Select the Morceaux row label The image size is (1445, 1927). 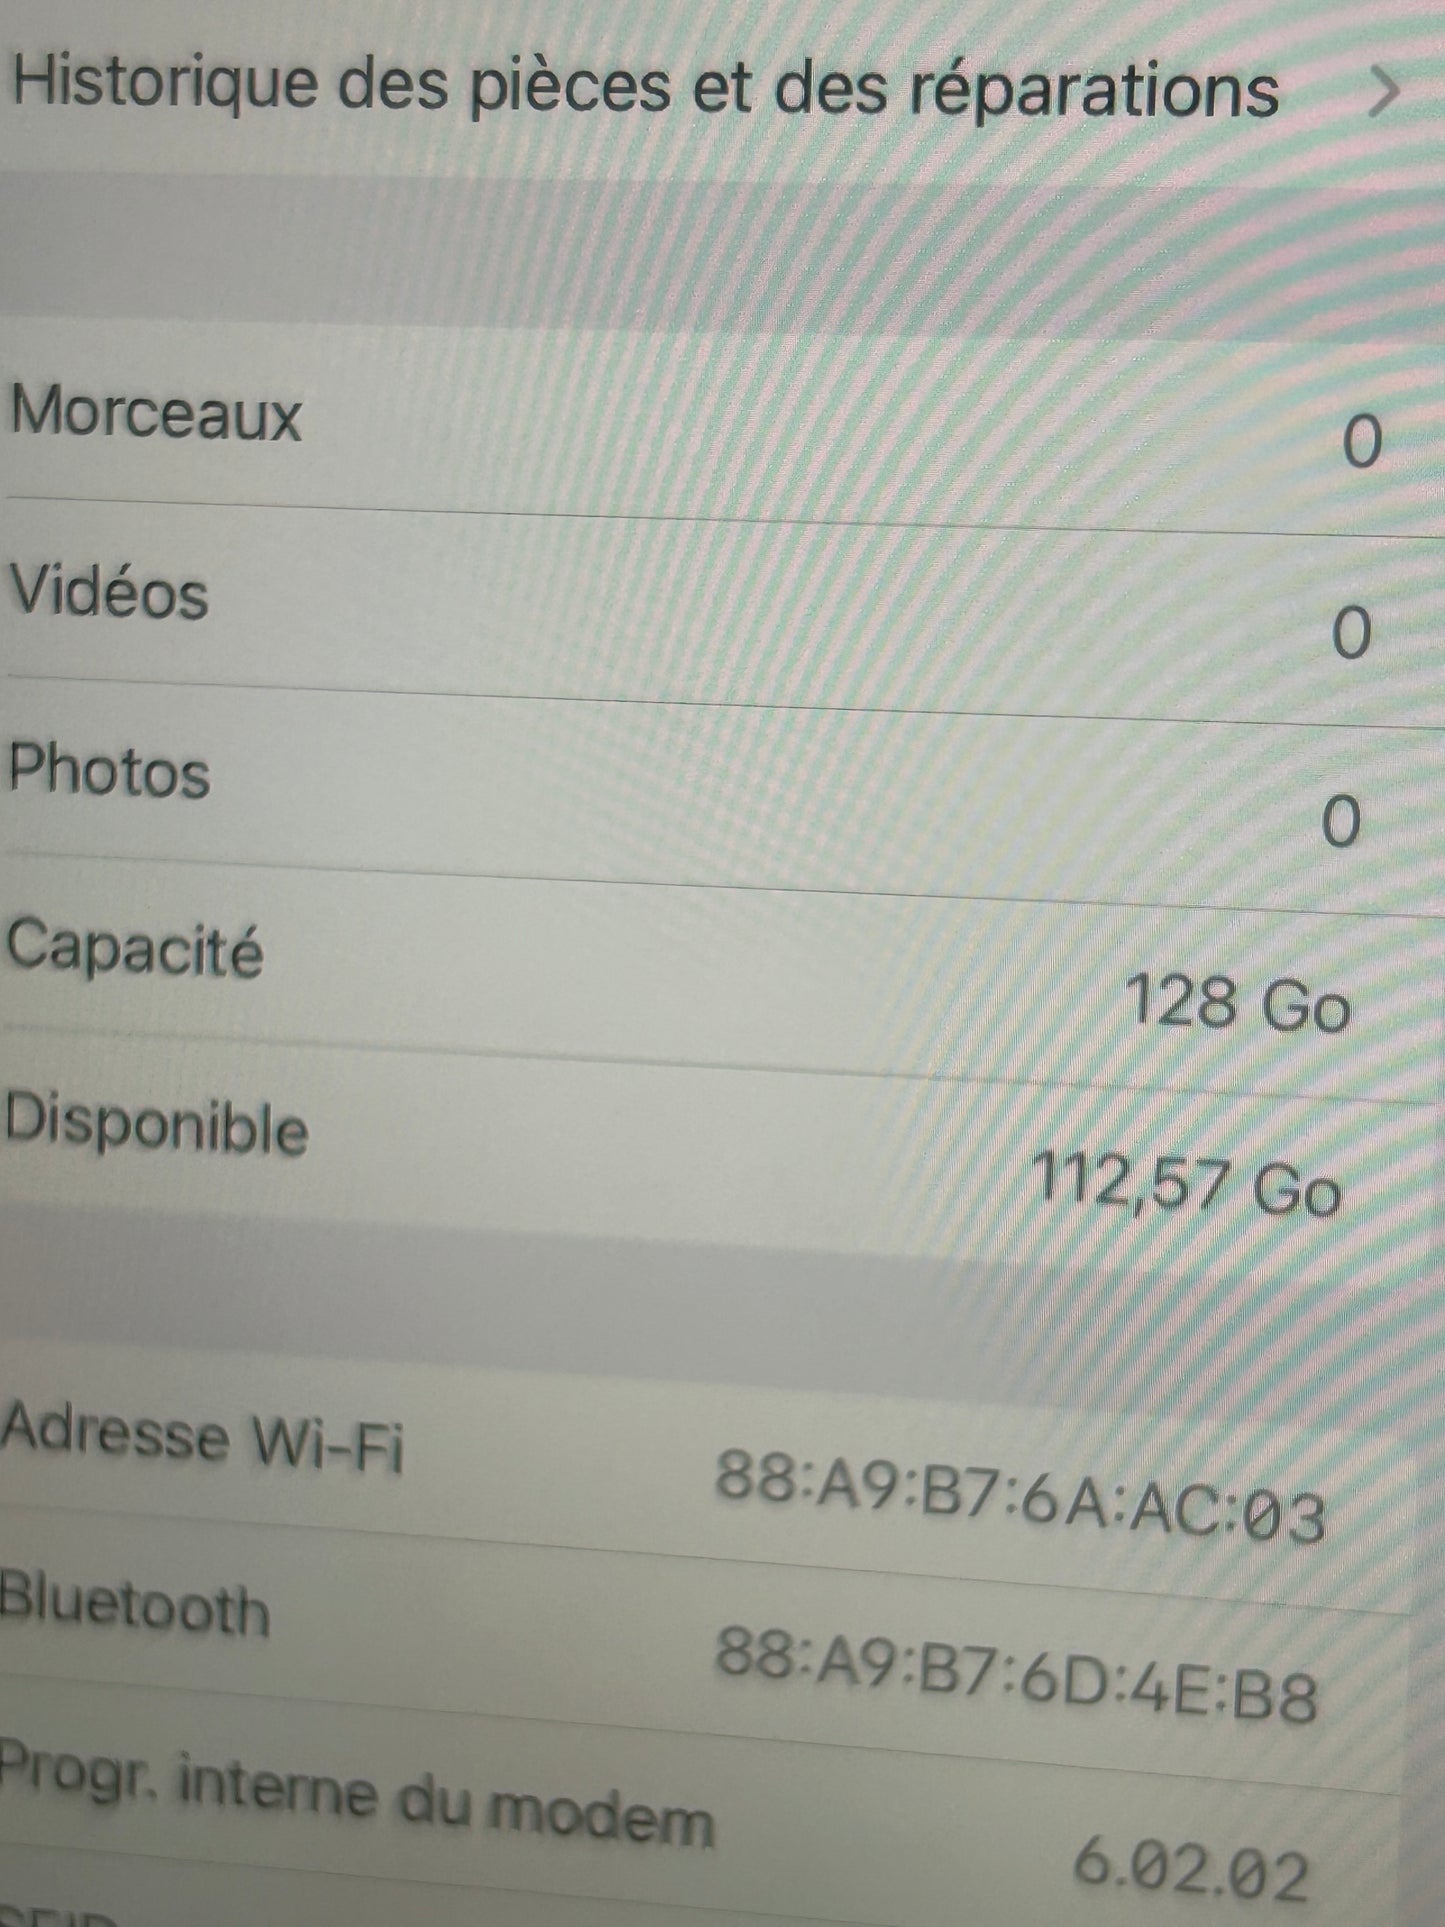(156, 411)
